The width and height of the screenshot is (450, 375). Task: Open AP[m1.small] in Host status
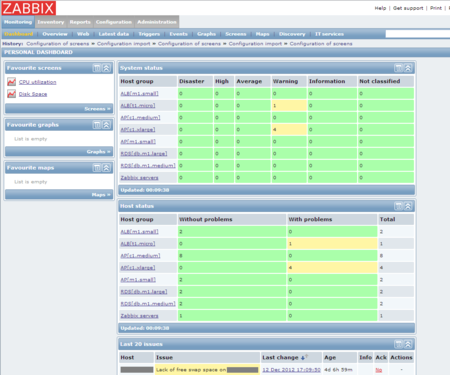tap(138, 280)
